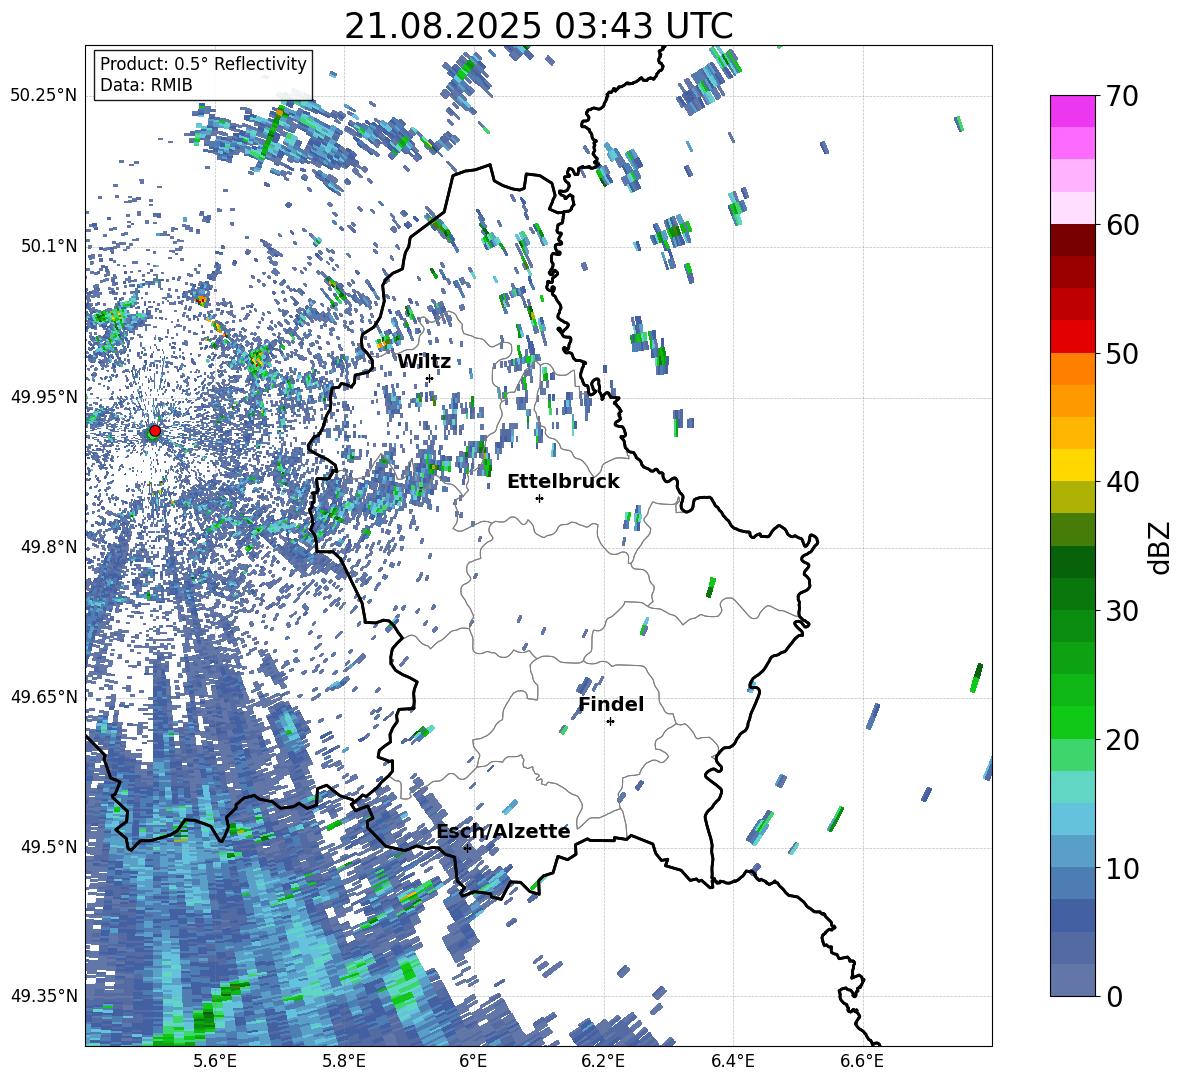Click the Ettelbruck station cross marker
Screen dimensions: 1184x1081
(539, 498)
